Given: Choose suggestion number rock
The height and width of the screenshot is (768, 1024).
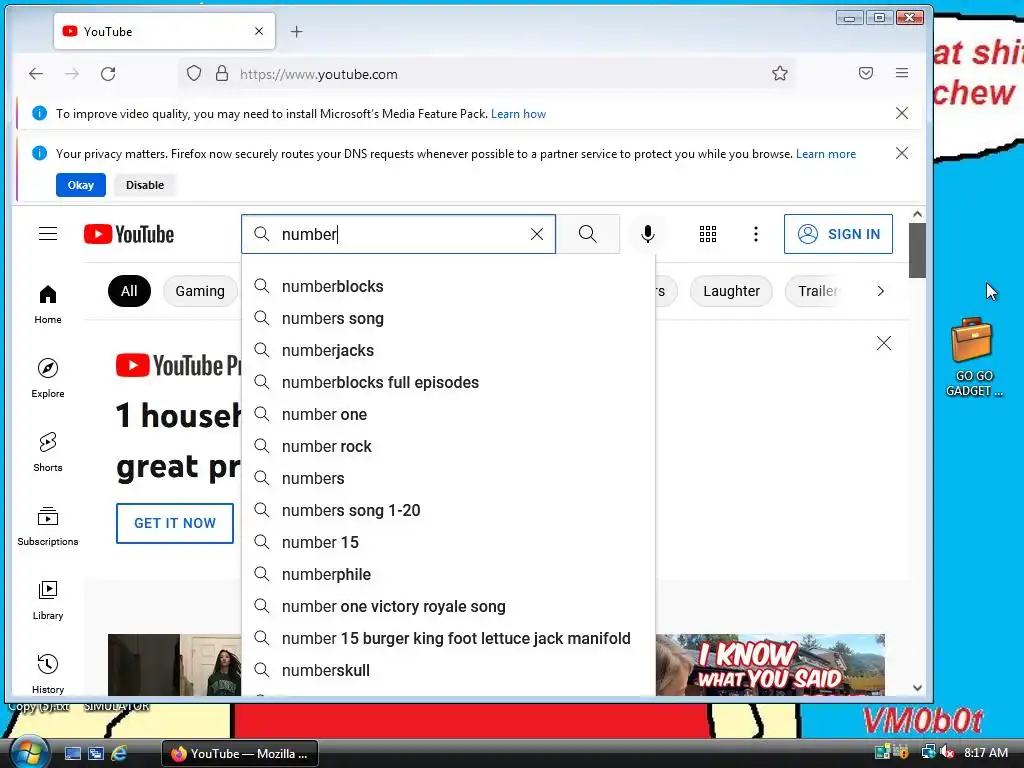Looking at the screenshot, I should pyautogui.click(x=448, y=446).
